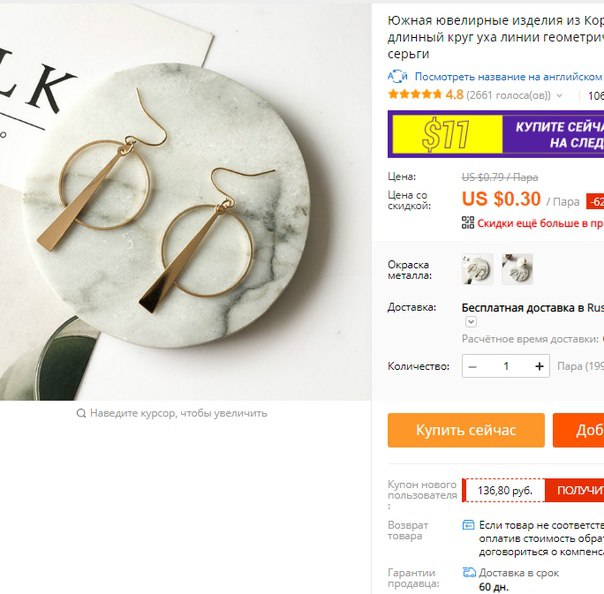Decrease quantity with minus button

point(473,366)
